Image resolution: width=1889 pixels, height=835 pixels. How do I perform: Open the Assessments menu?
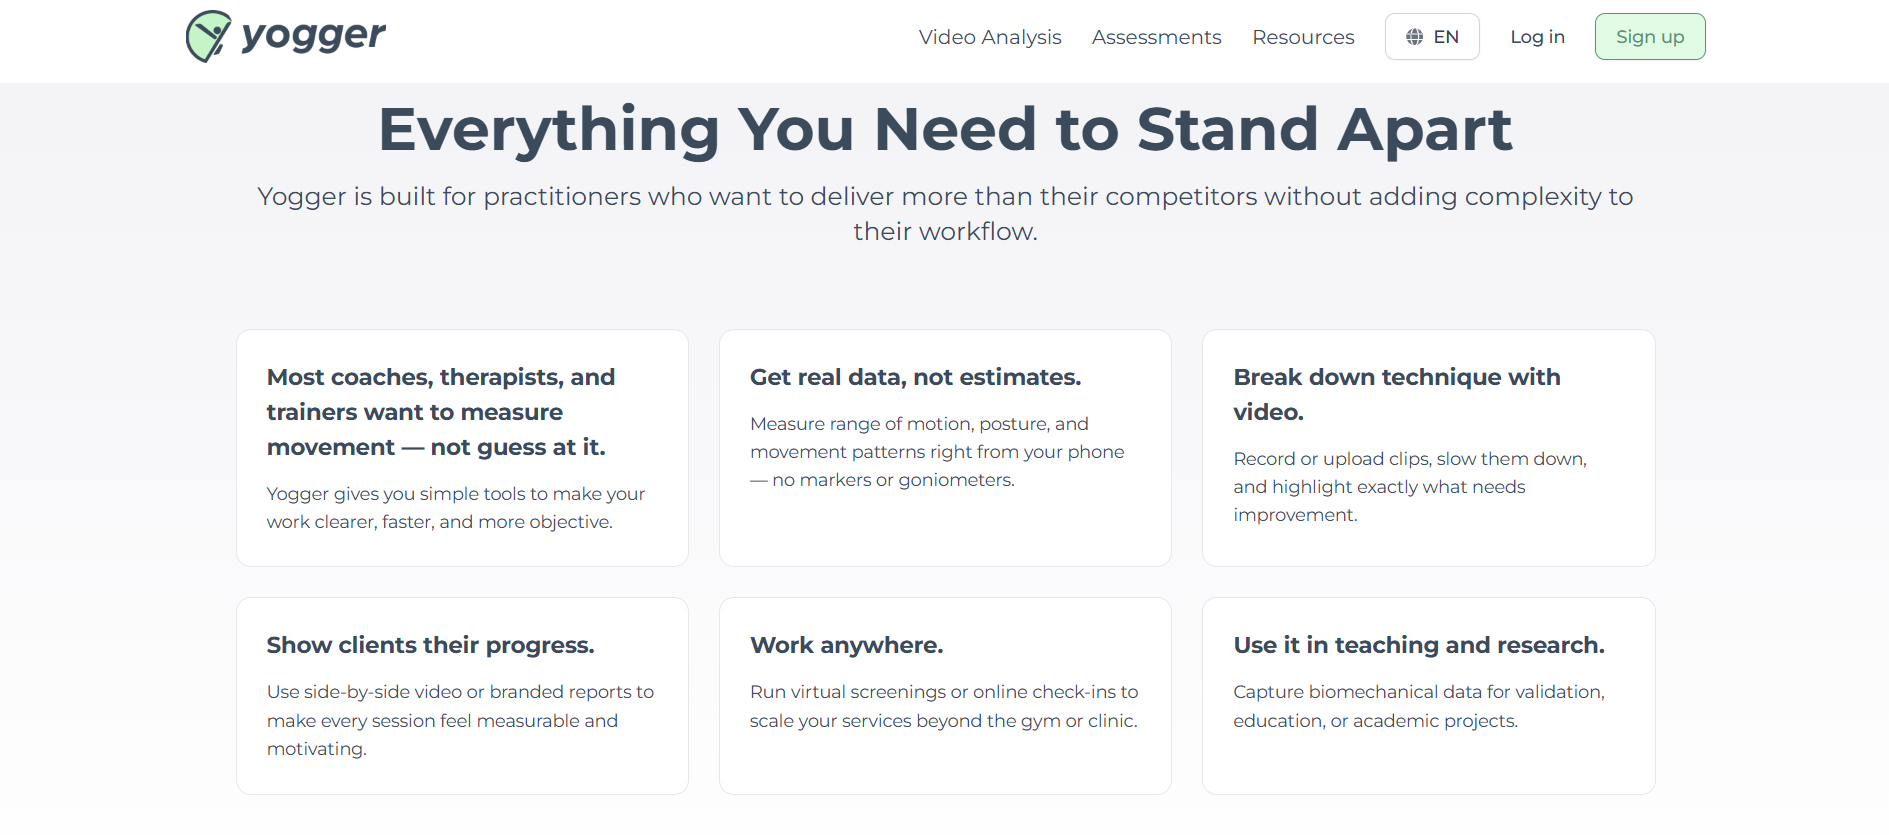[1157, 37]
